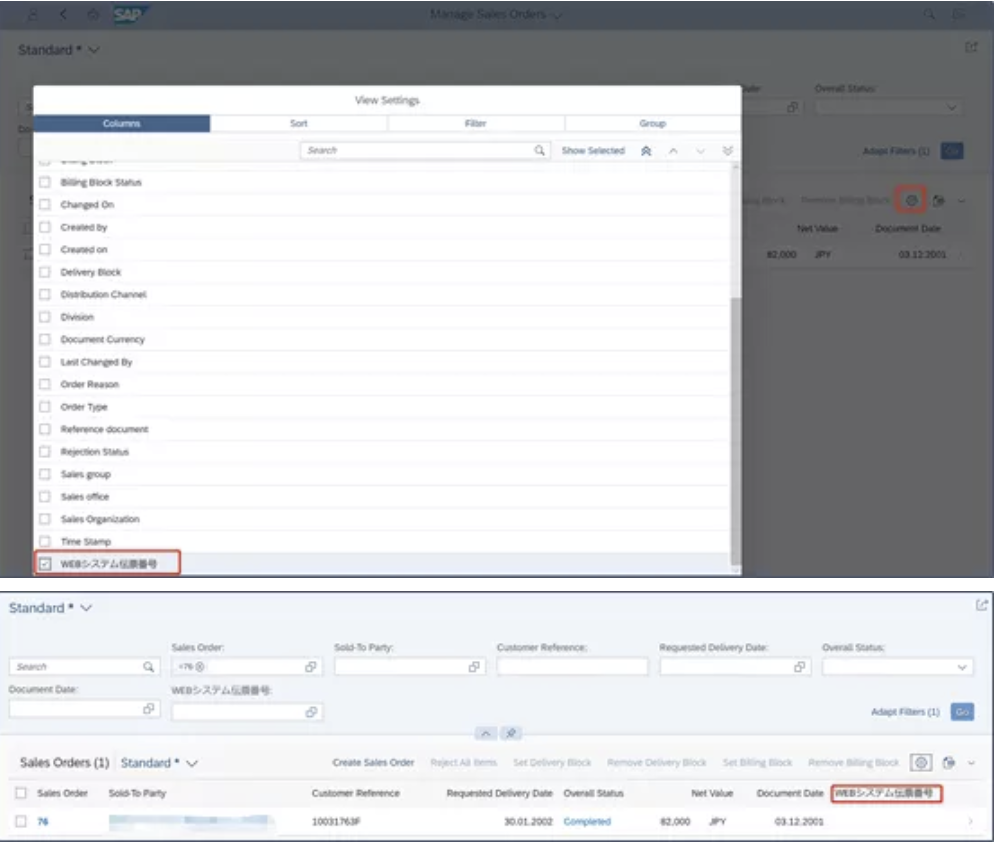Screen dimensions: 1003x842
Task: Check the Order Reason column checkbox
Action: [45, 385]
